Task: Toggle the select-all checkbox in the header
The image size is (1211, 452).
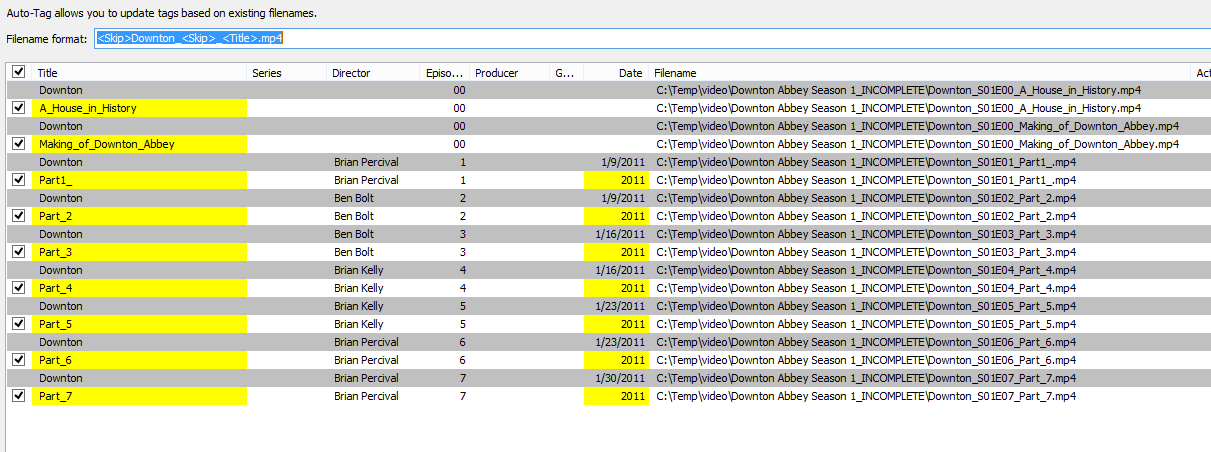Action: pyautogui.click(x=18, y=72)
